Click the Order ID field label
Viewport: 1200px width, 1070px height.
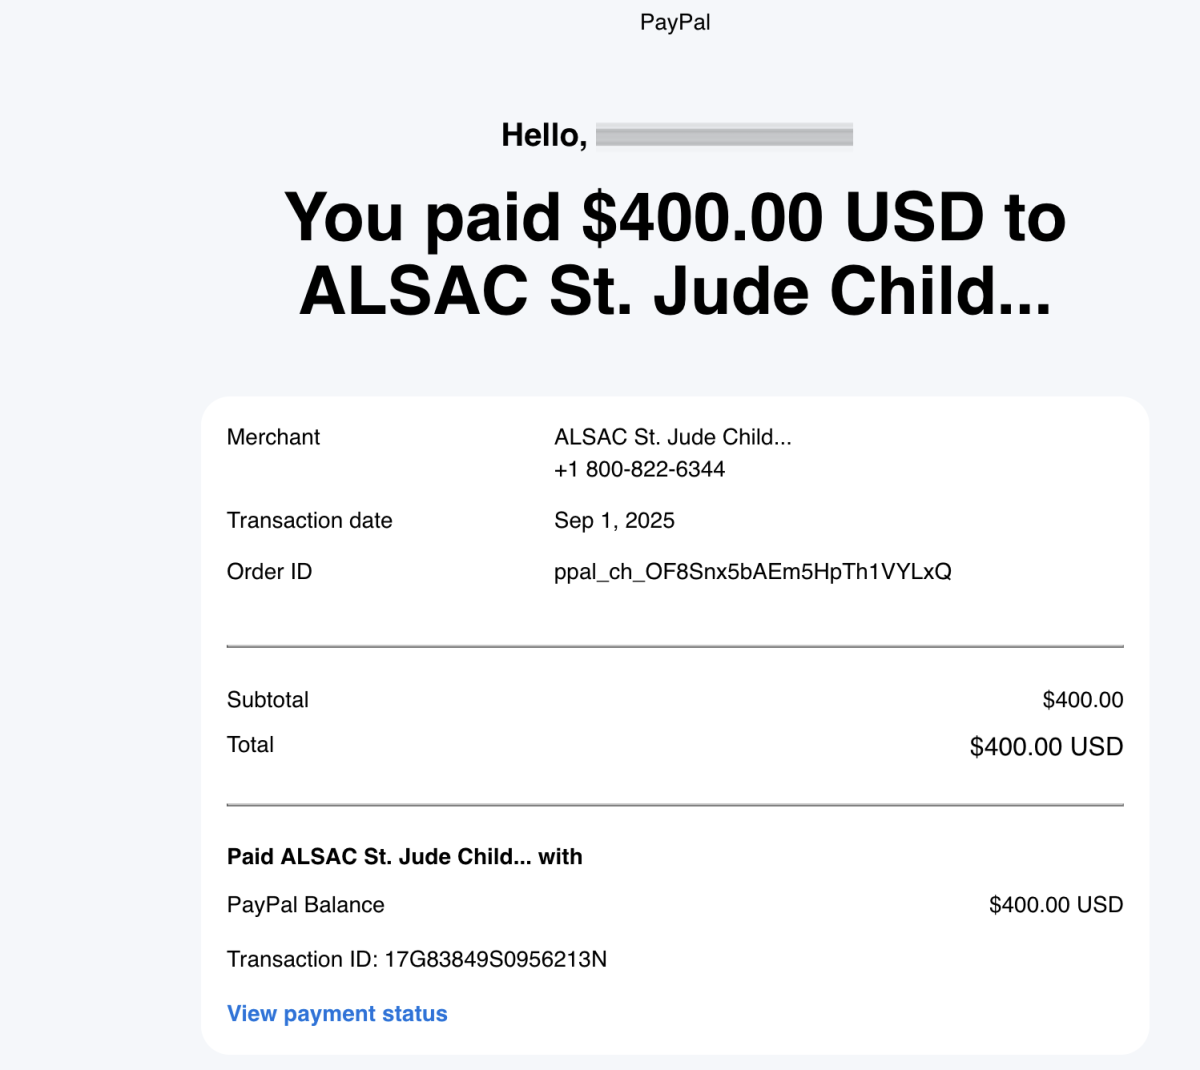pos(270,572)
